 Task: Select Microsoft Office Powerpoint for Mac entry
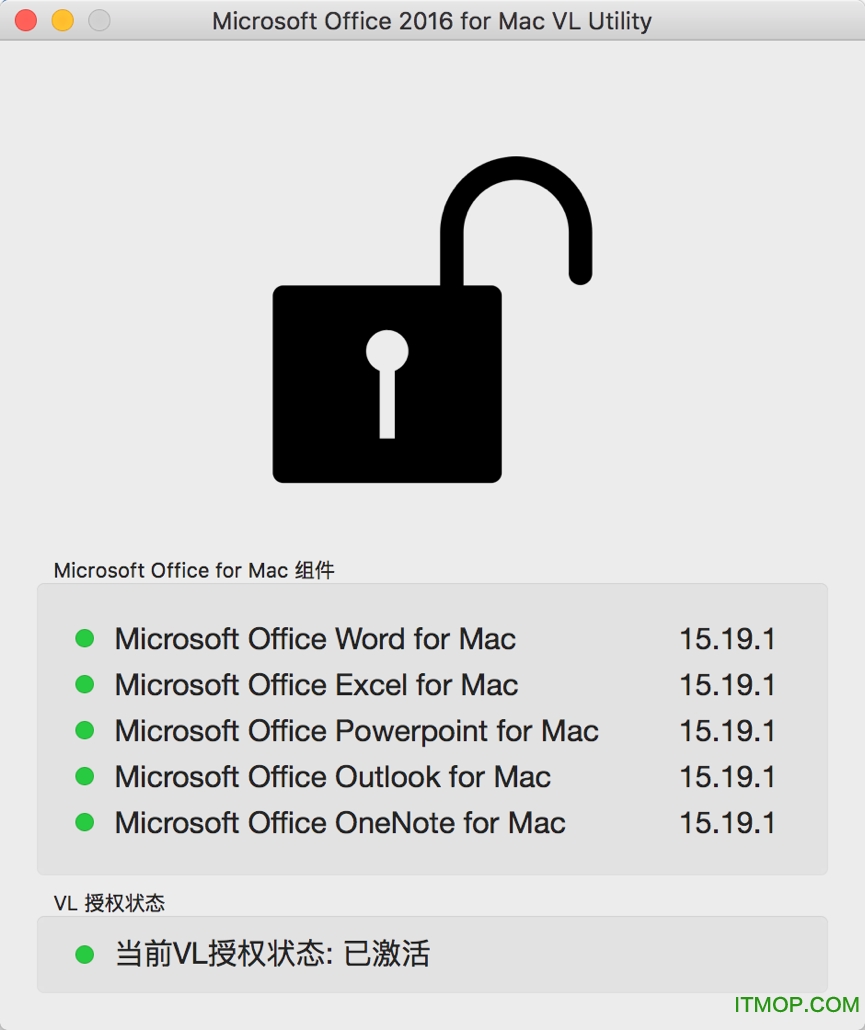coord(357,730)
